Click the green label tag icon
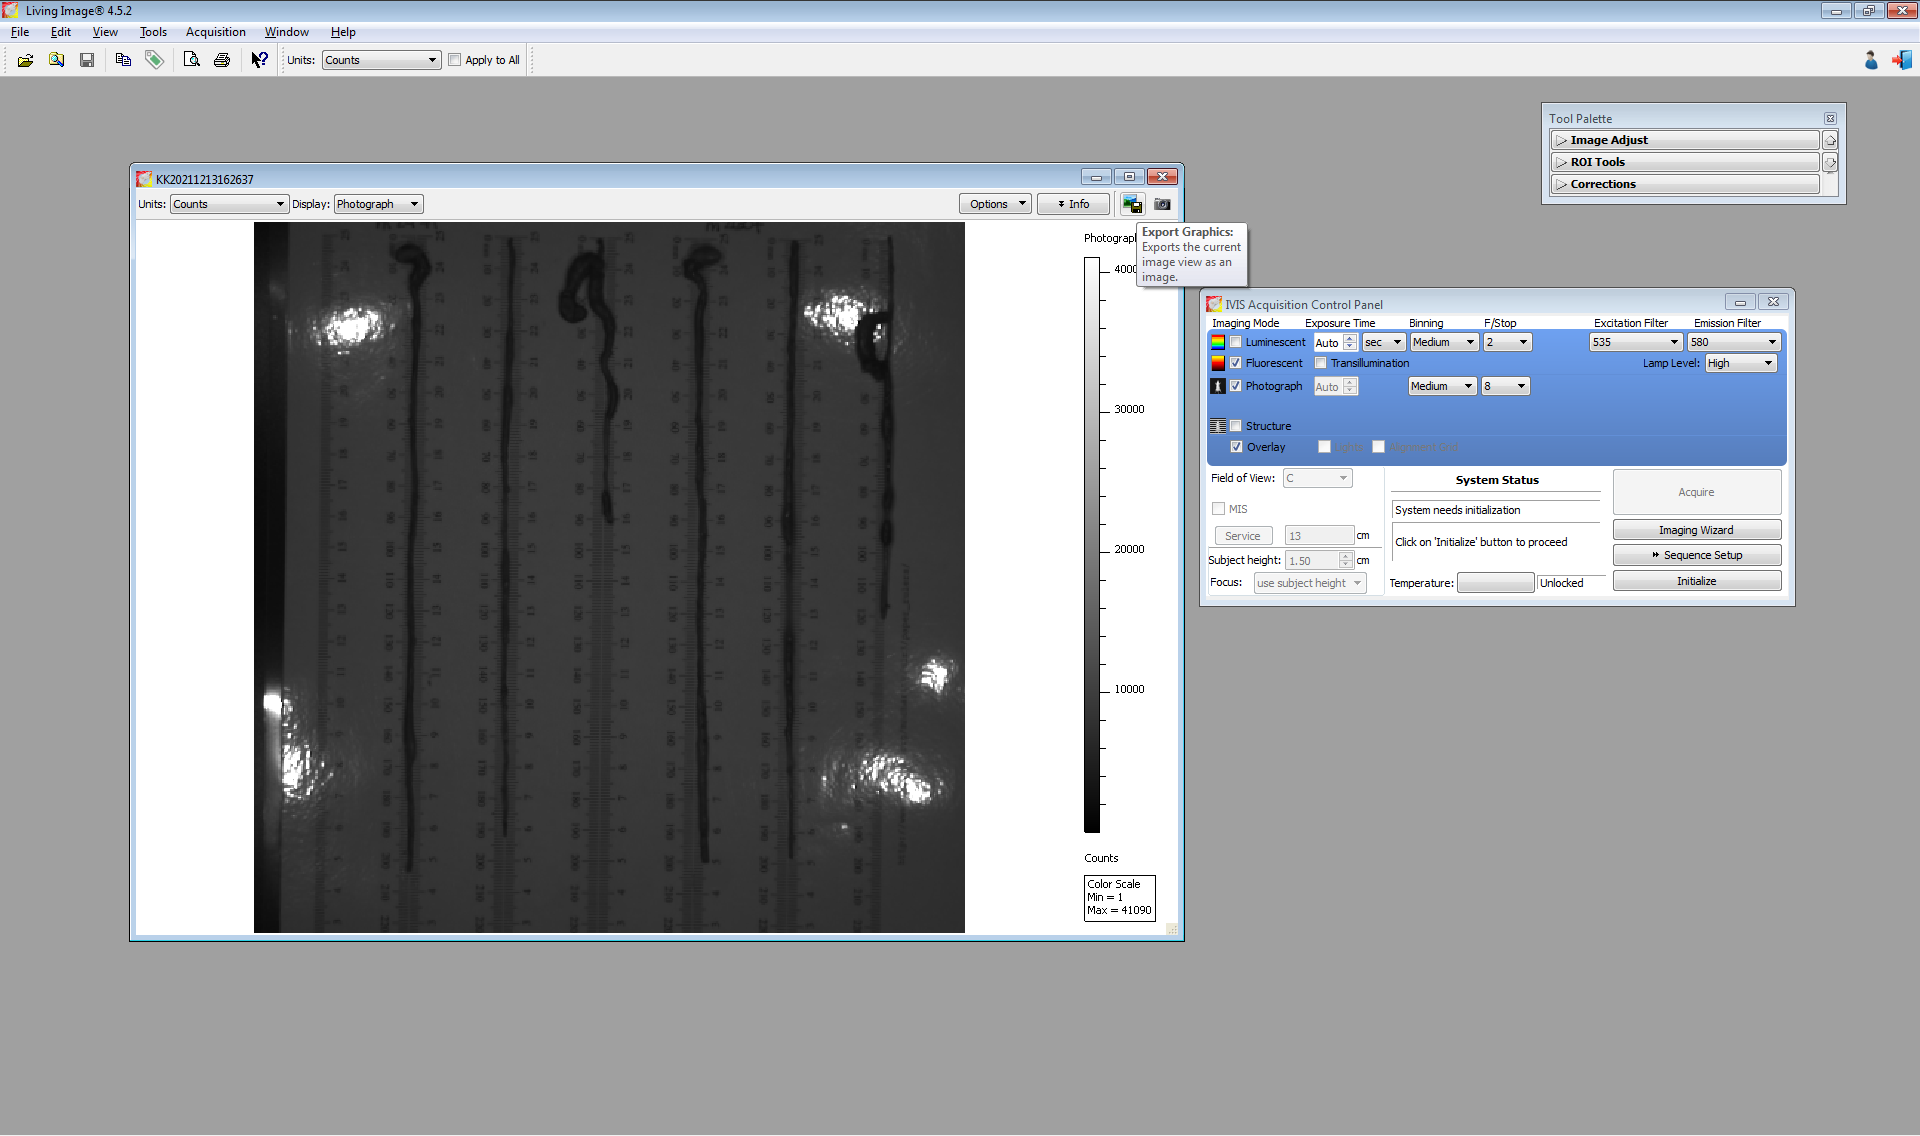 click(x=154, y=60)
